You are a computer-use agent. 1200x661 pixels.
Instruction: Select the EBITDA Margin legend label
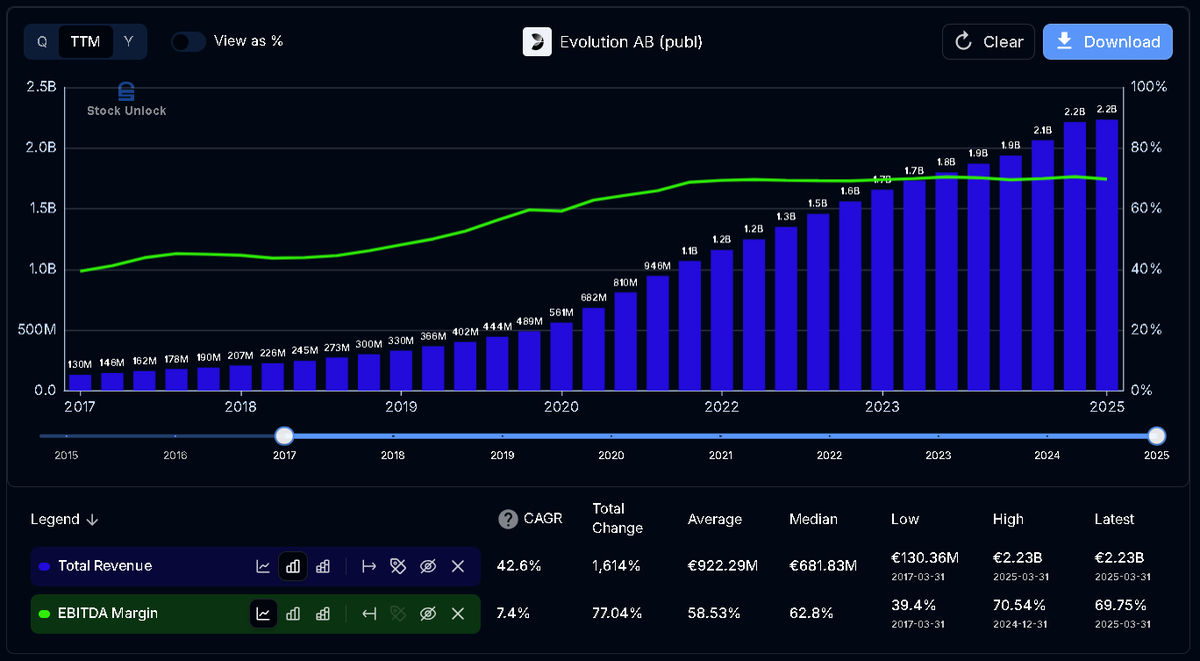click(x=108, y=613)
